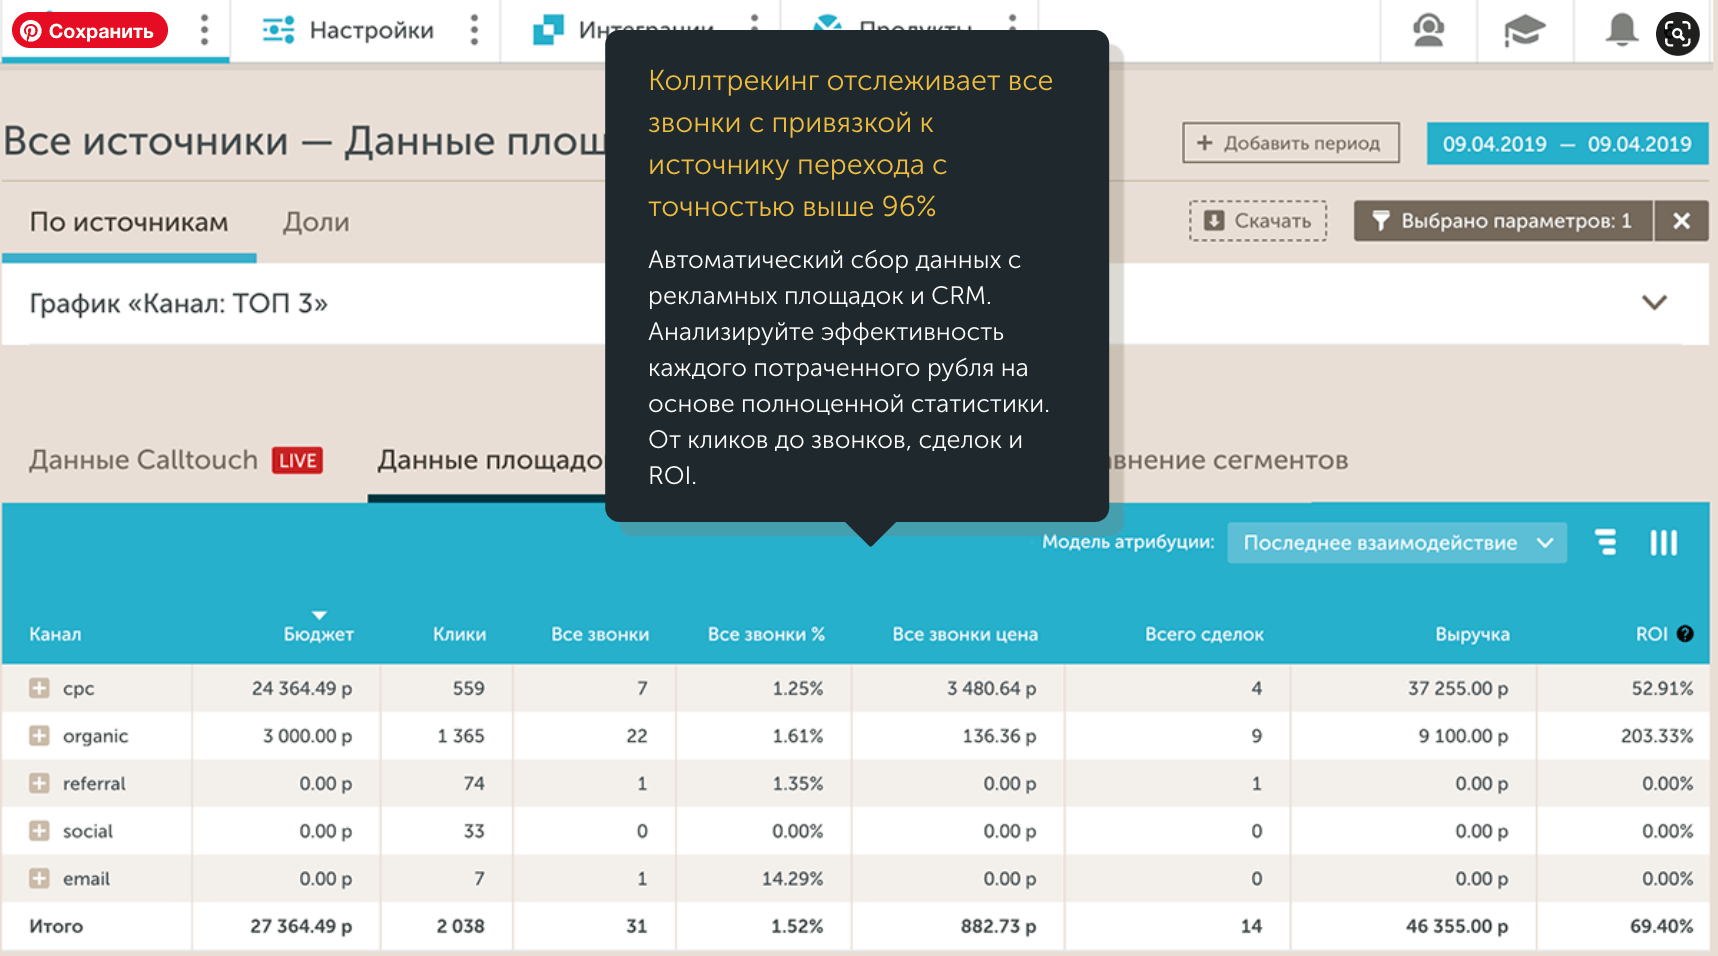Click the funnel icon in filter button
The width and height of the screenshot is (1718, 956).
tap(1381, 221)
